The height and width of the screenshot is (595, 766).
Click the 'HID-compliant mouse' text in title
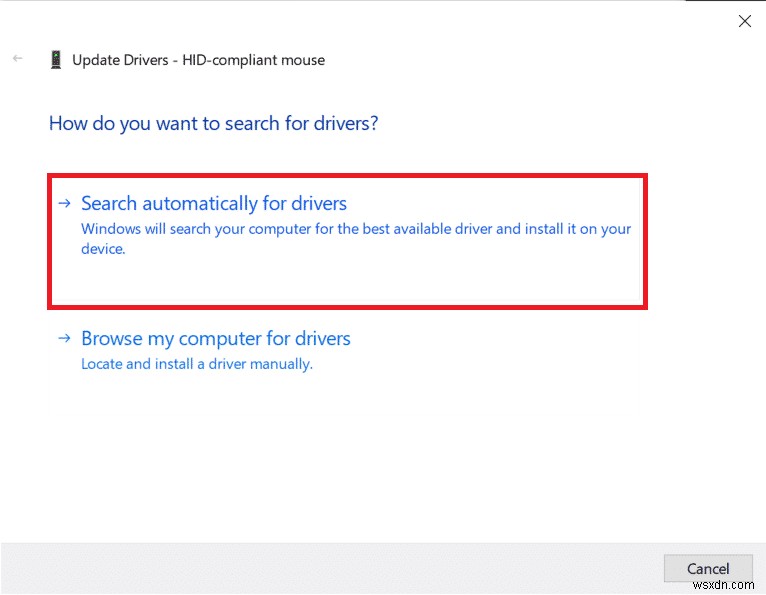264,60
